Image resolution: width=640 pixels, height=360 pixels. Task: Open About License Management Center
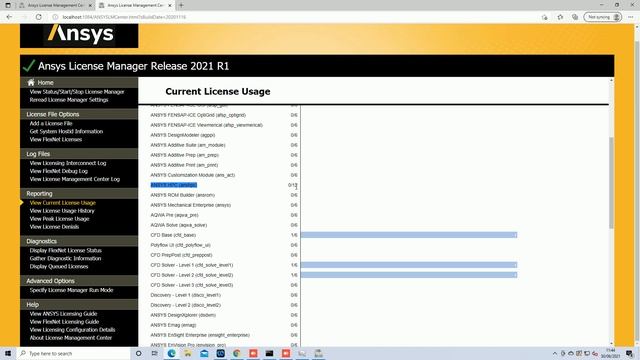coord(71,338)
